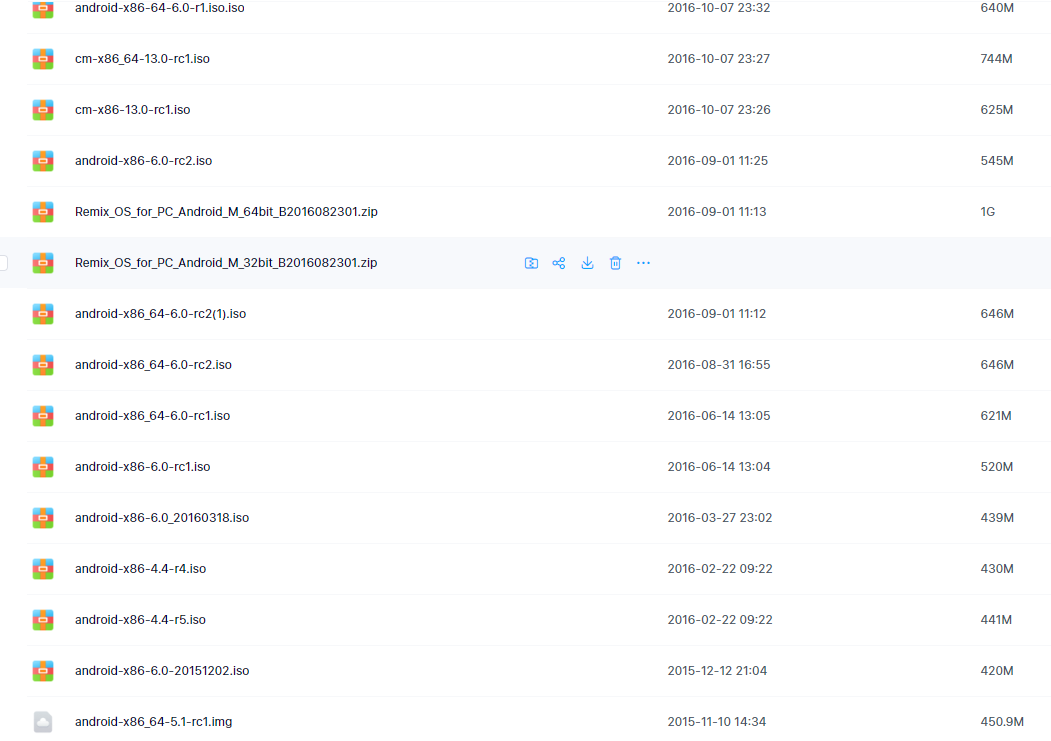
Task: Click archive icon of android-x86-6.0-rc2.iso
Action: point(43,161)
